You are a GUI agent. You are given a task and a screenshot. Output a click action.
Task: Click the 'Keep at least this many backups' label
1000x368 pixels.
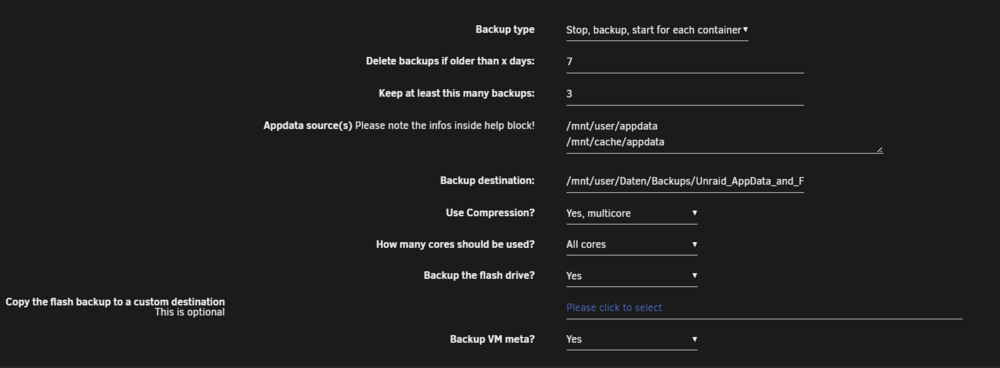457,93
